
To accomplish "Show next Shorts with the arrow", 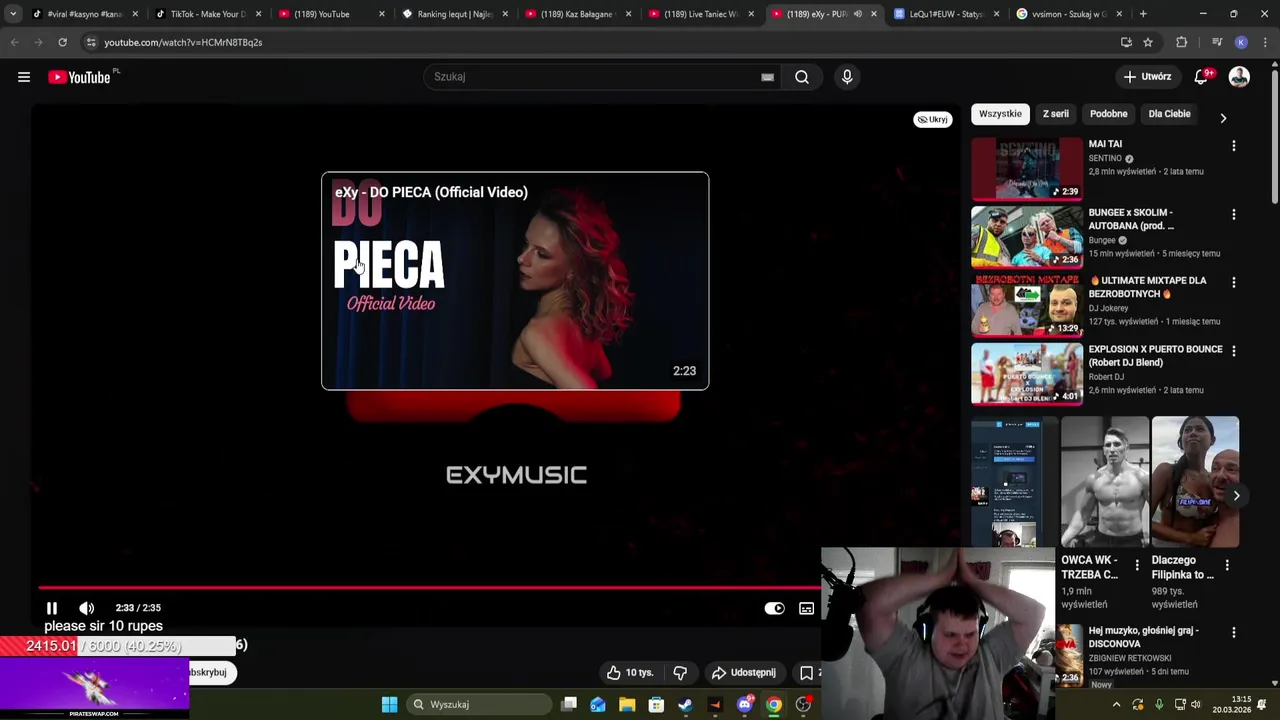I will click(1236, 496).
